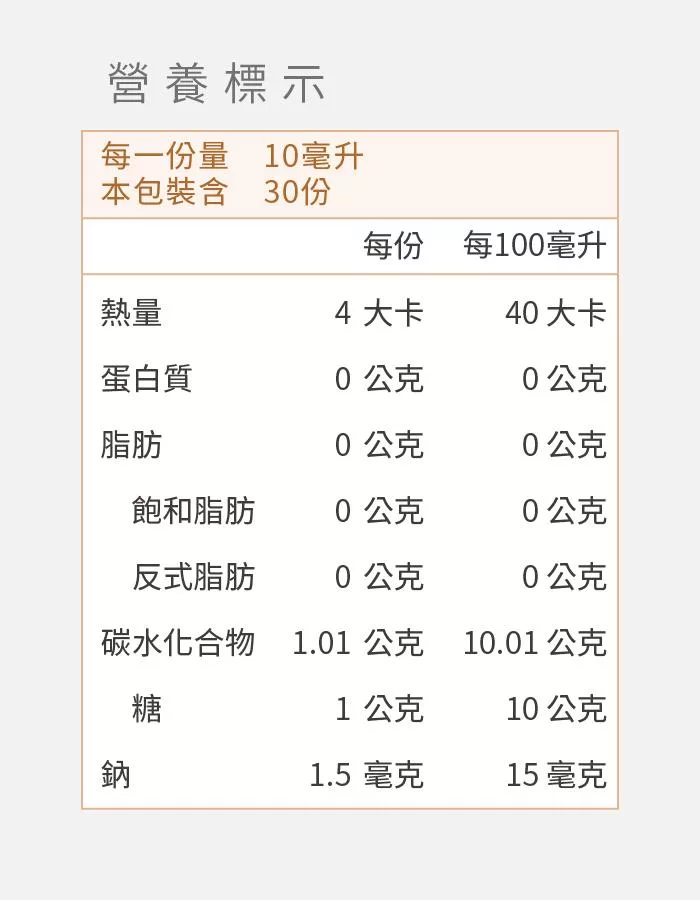
Task: Click the 反式脂肪 sub-row label
Action: [193, 577]
